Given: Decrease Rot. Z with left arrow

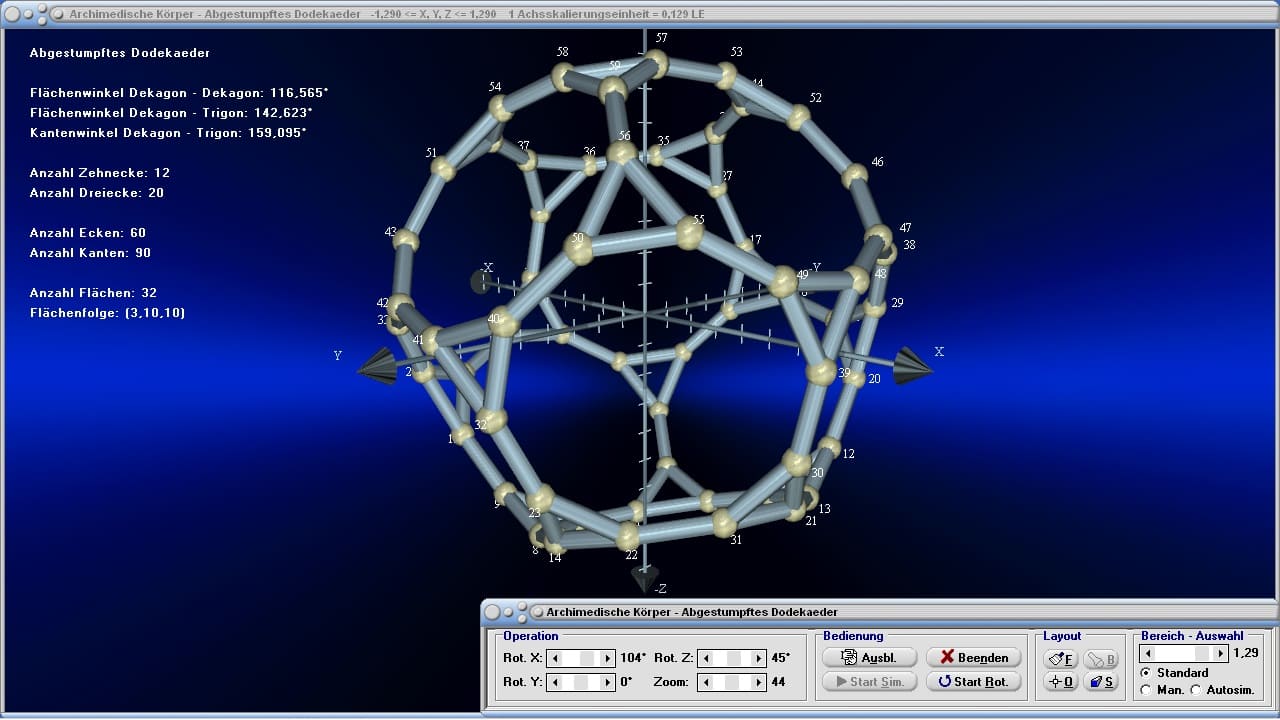Looking at the screenshot, I should tap(706, 658).
